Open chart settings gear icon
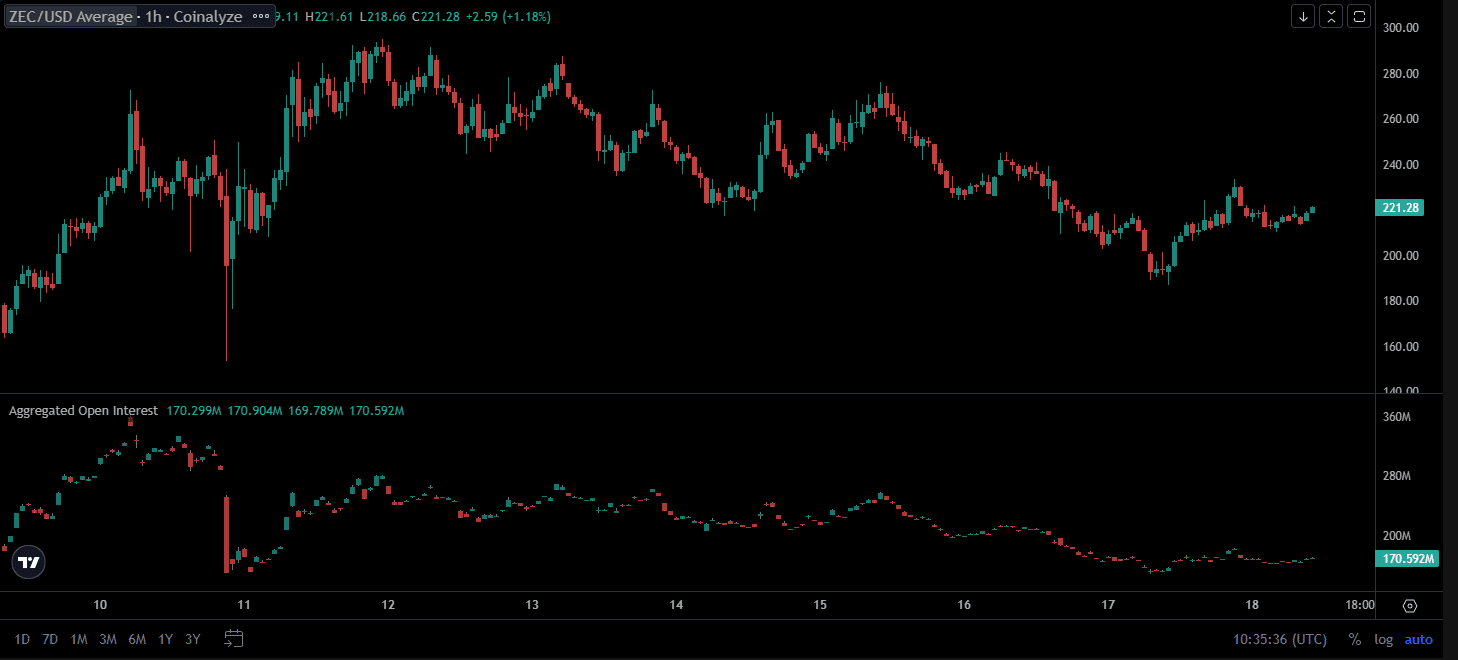Image resolution: width=1458 pixels, height=660 pixels. pos(1410,606)
